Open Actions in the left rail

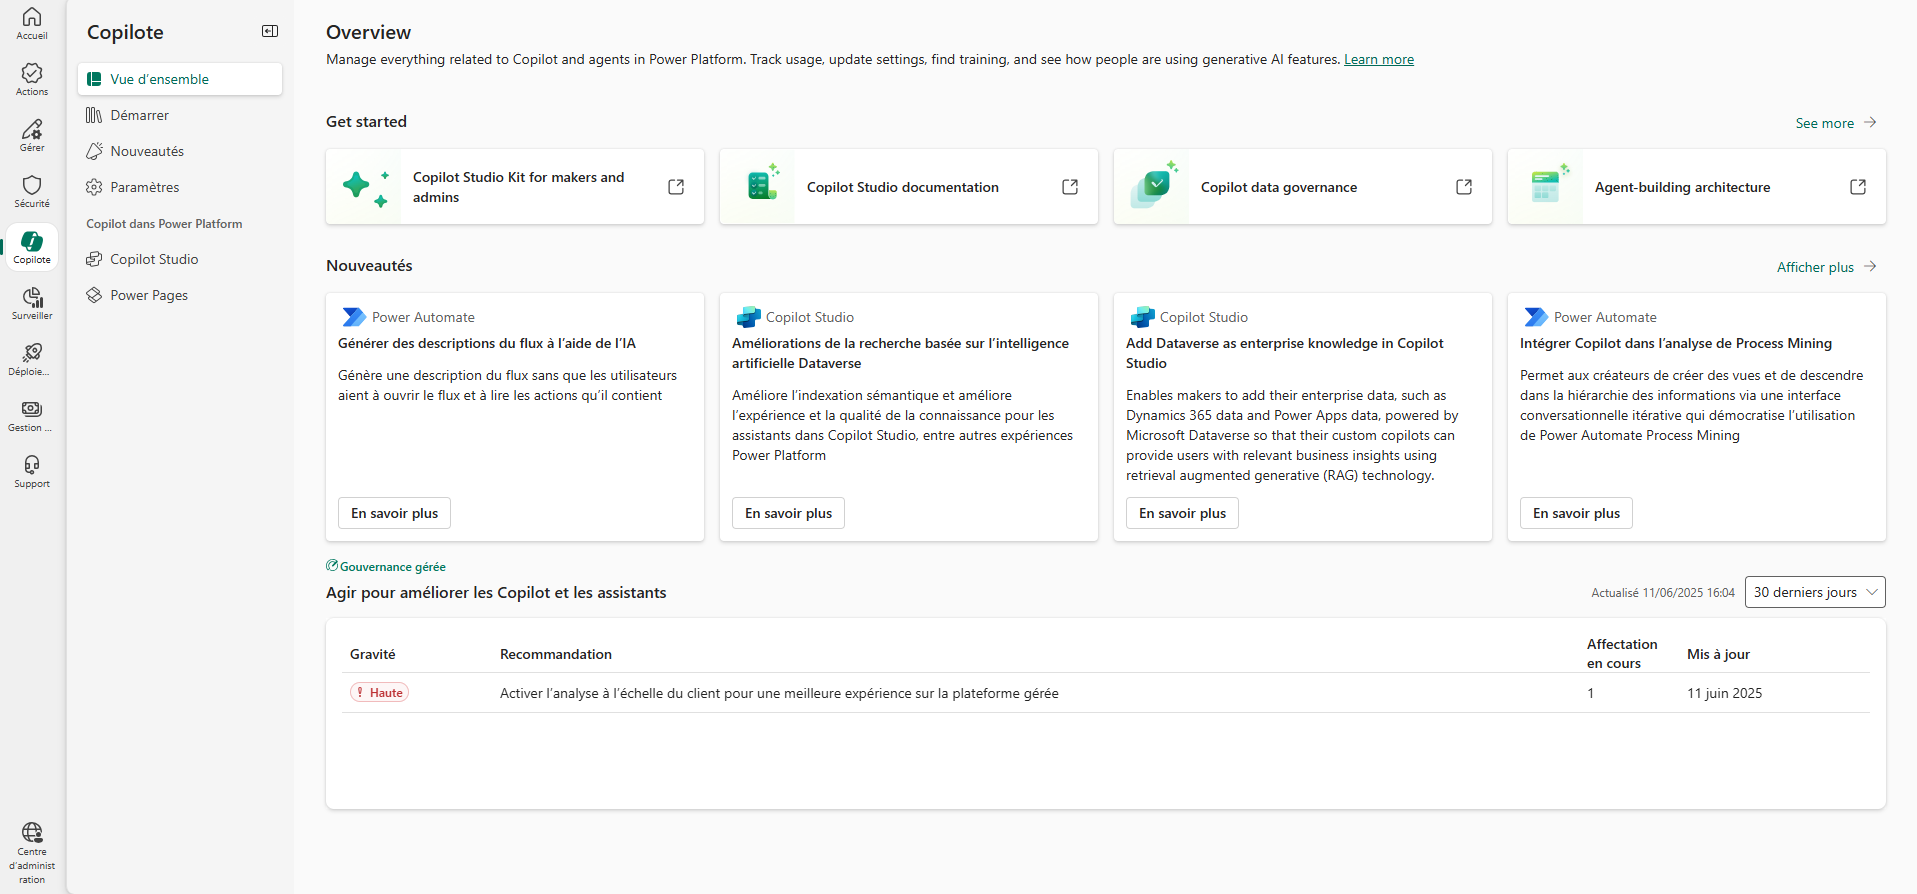pyautogui.click(x=32, y=79)
